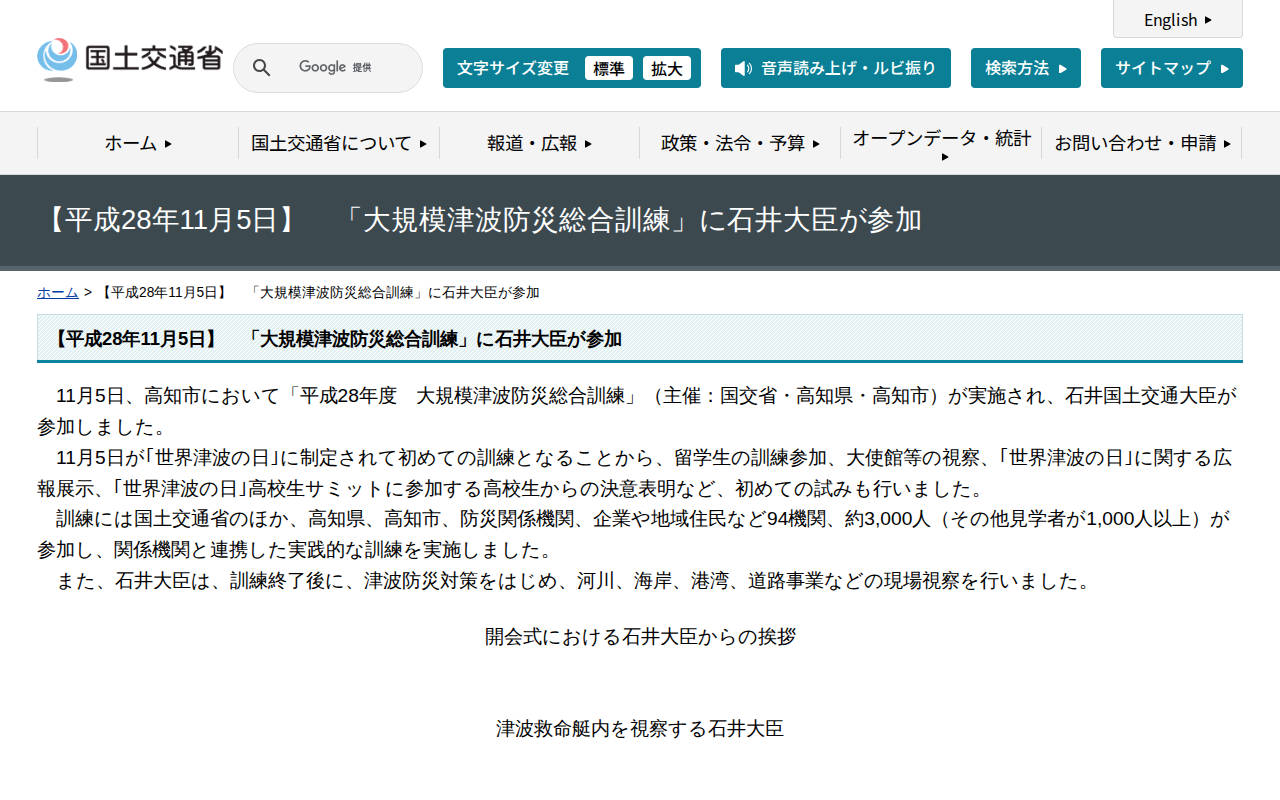This screenshot has width=1280, height=800.
Task: Toggle 音声読み上げ・ルビ振り feature
Action: coord(836,68)
